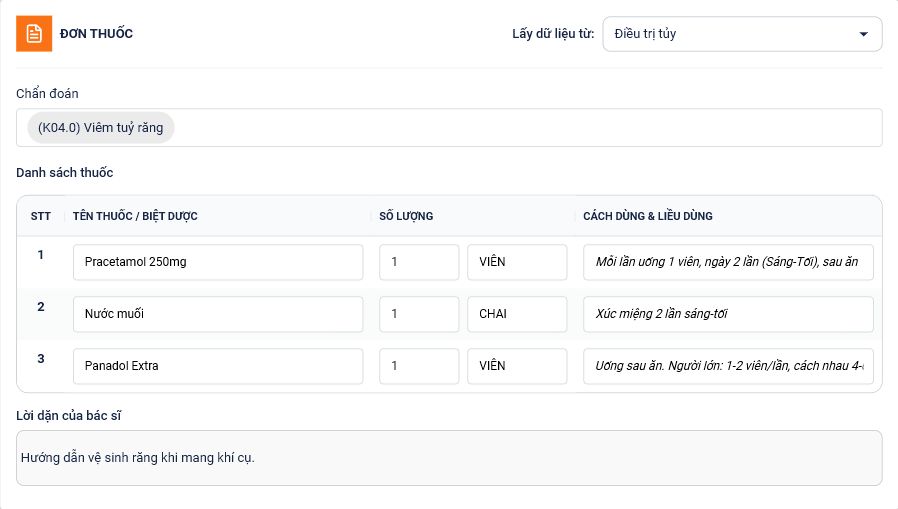Click row number 1 in the drug list

point(41,255)
